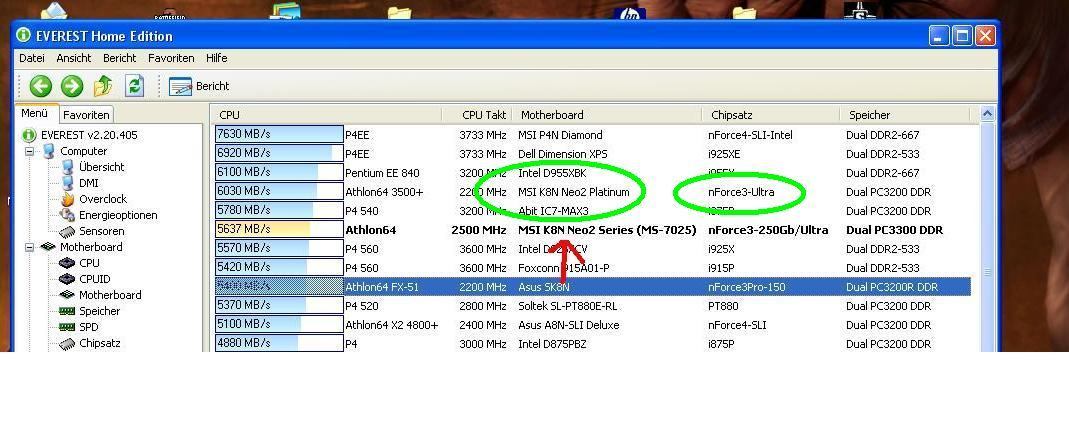Select the EVEREST v2.20.405 root tree node
This screenshot has width=1069, height=448.
80,135
